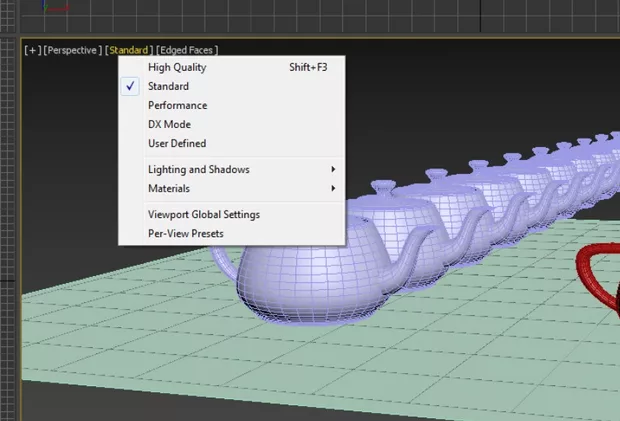Toggle the checked Standard preset menu item
The height and width of the screenshot is (421, 620).
168,87
